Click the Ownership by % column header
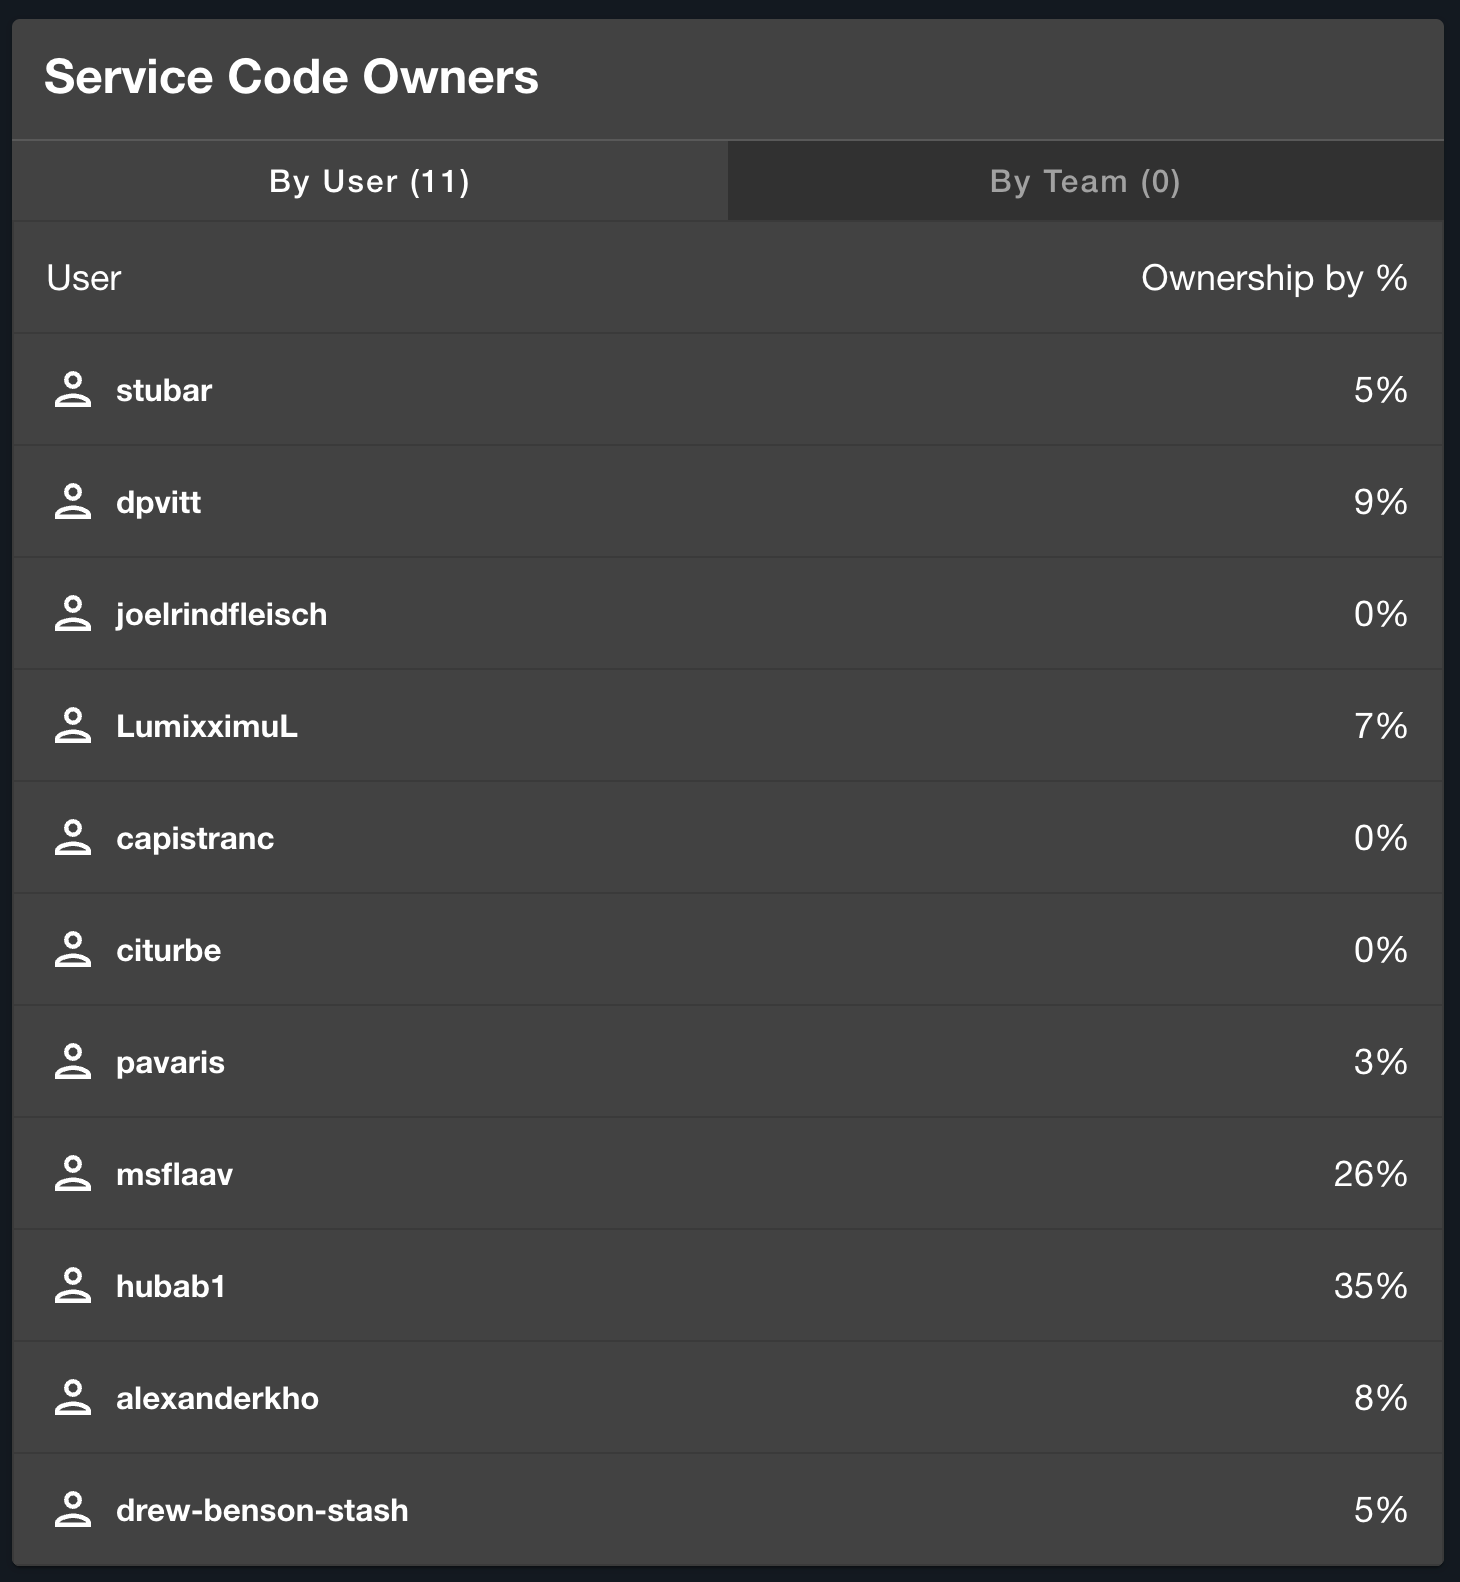The height and width of the screenshot is (1582, 1460). click(x=1274, y=278)
